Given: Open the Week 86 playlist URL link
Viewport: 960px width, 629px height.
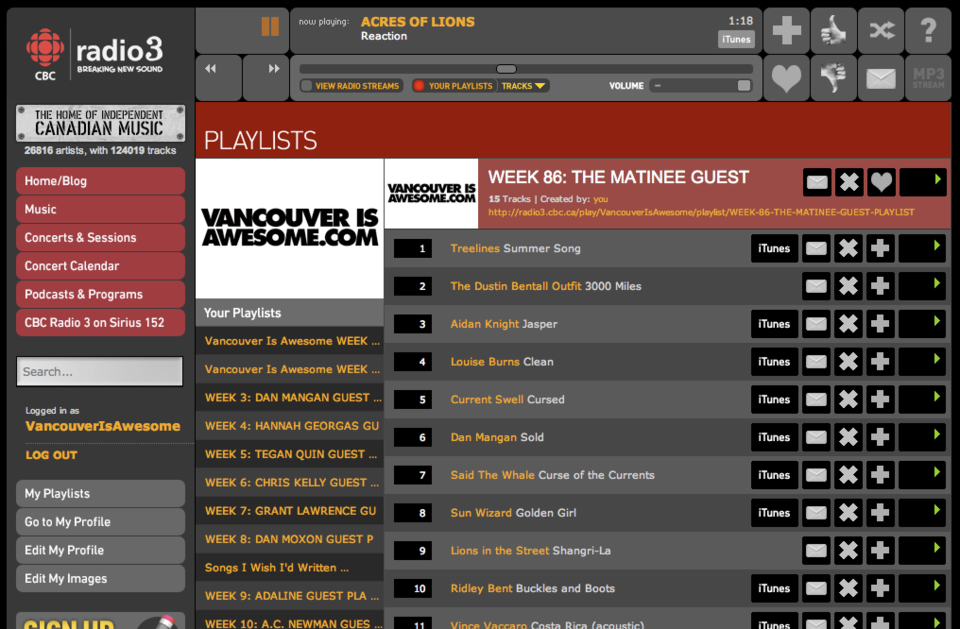Looking at the screenshot, I should tap(701, 212).
